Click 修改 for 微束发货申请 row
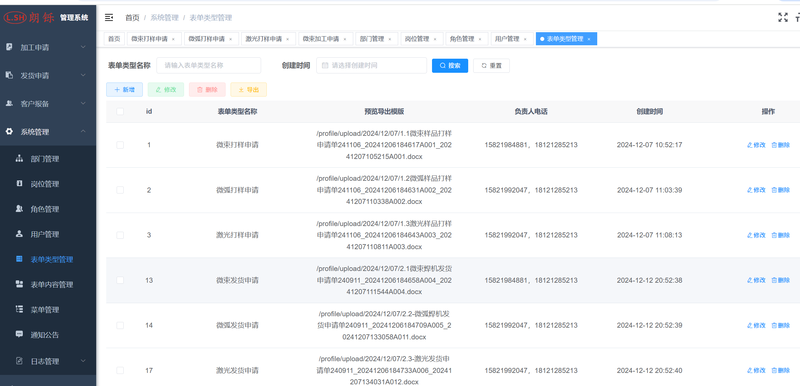The height and width of the screenshot is (386, 800). (756, 280)
